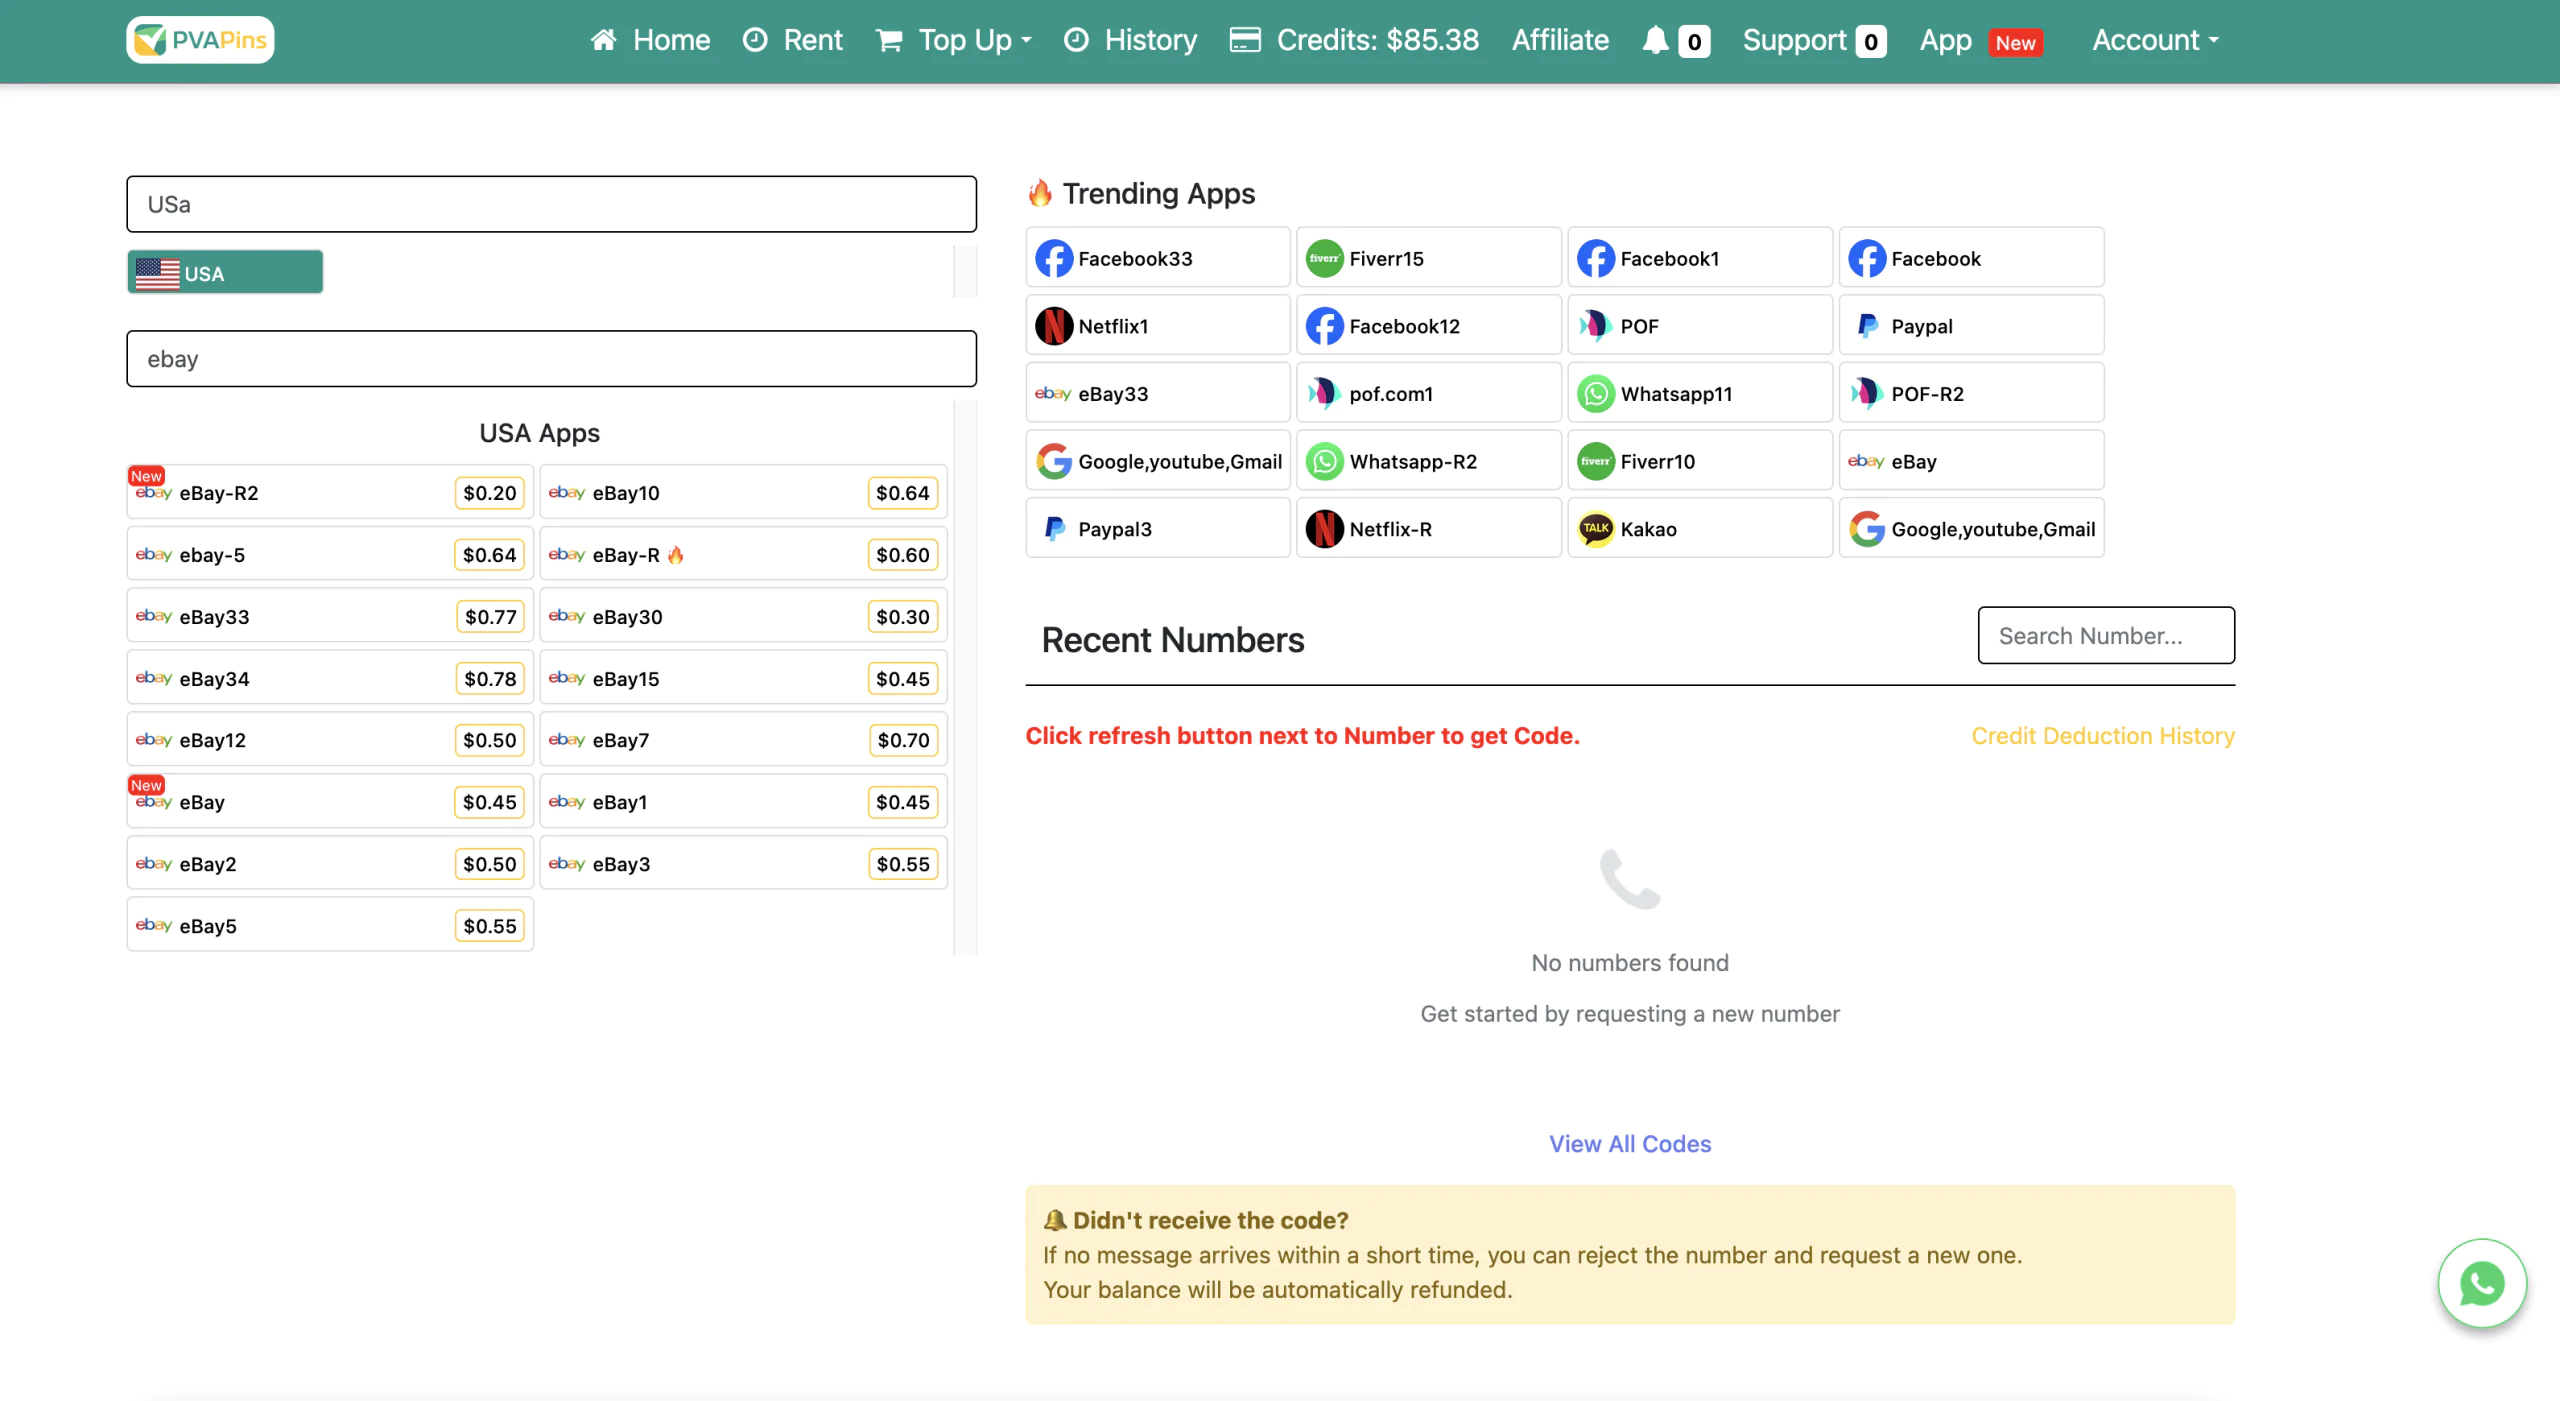
Task: Select Fiverr10 trending app
Action: point(1700,461)
